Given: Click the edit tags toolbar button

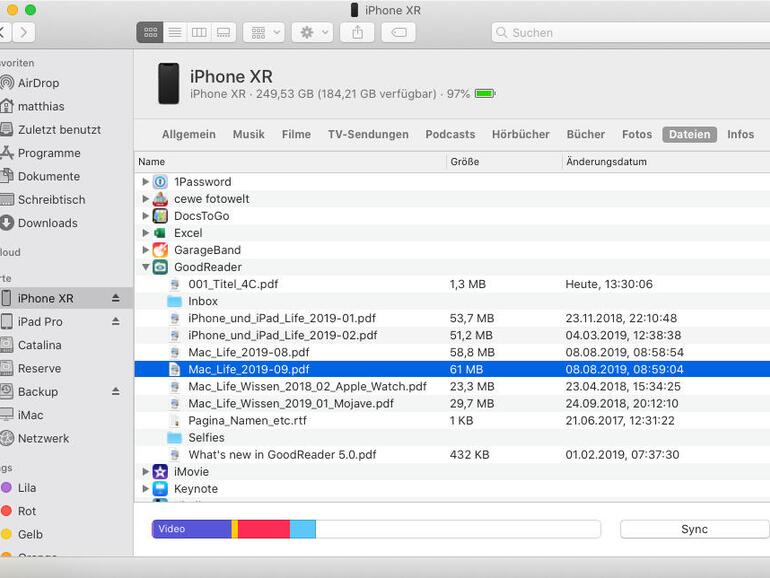Looking at the screenshot, I should click(x=398, y=33).
